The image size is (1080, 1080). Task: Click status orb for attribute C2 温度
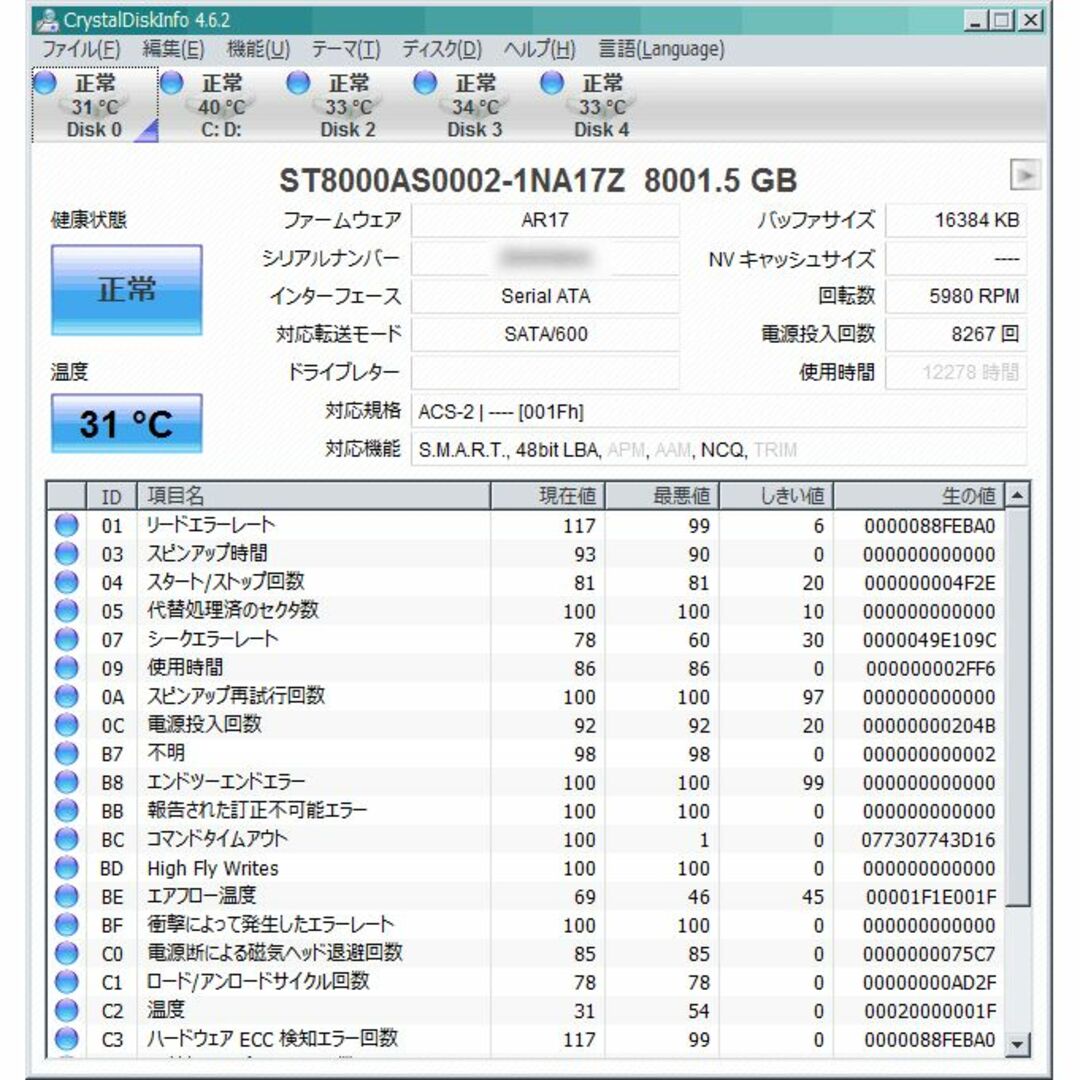[x=67, y=1011]
